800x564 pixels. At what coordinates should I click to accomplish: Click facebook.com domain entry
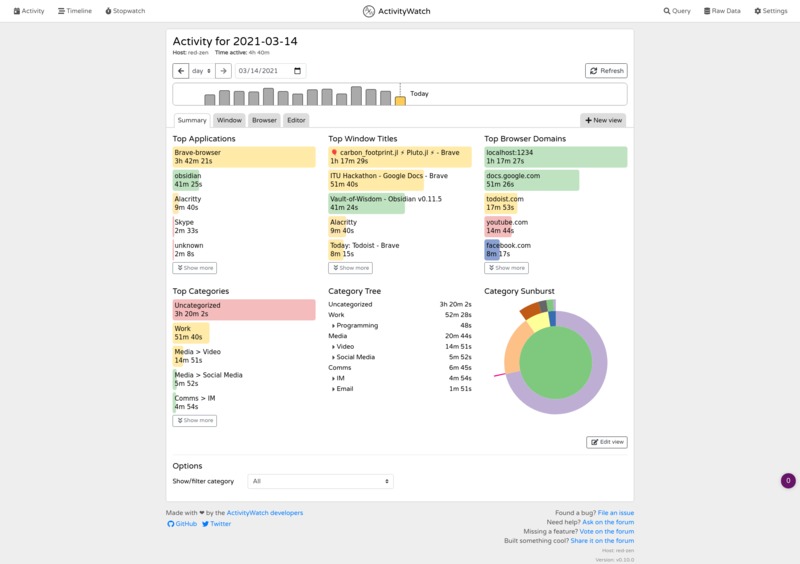coord(508,250)
